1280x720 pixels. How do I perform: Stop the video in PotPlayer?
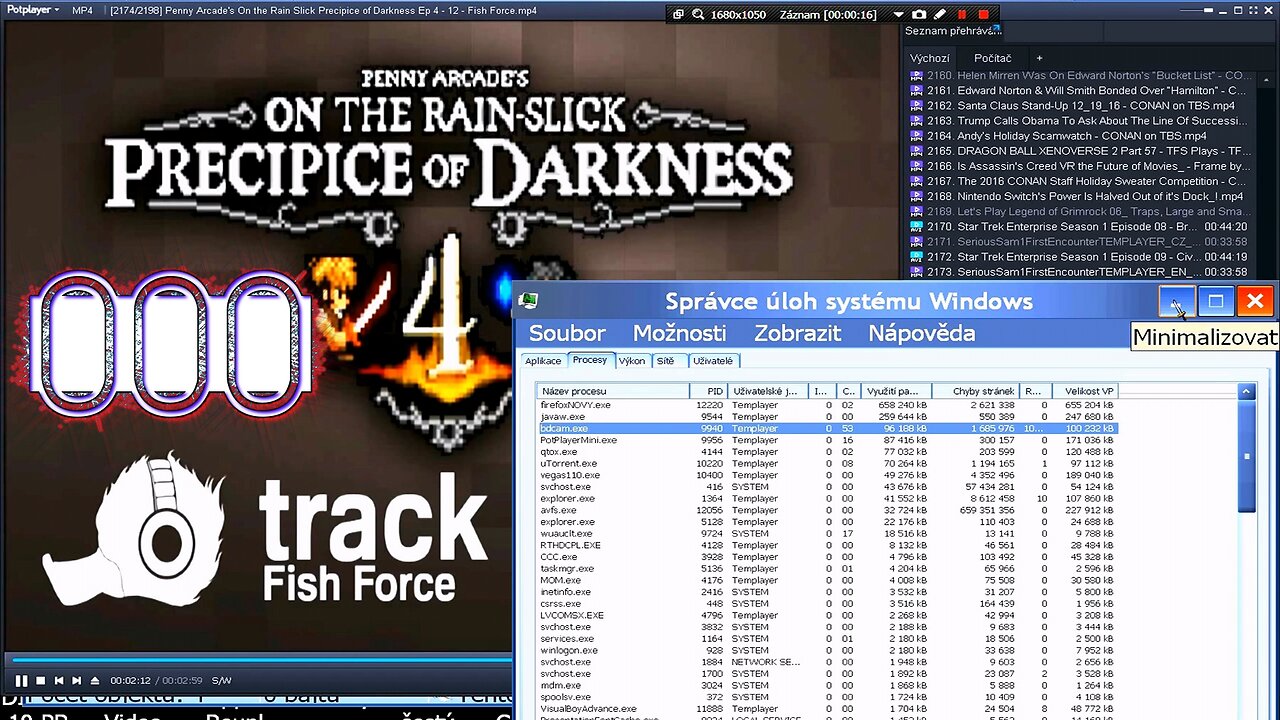click(41, 681)
